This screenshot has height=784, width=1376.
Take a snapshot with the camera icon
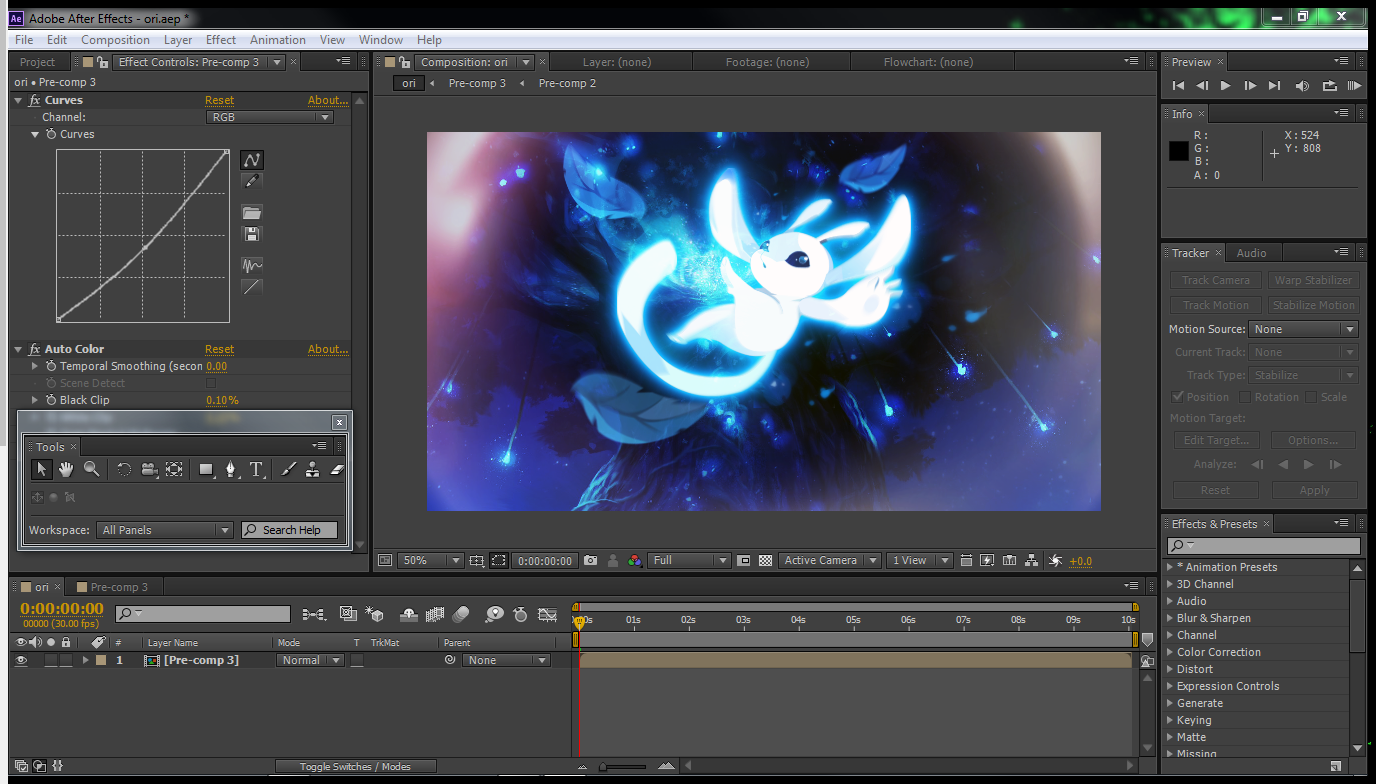click(591, 561)
